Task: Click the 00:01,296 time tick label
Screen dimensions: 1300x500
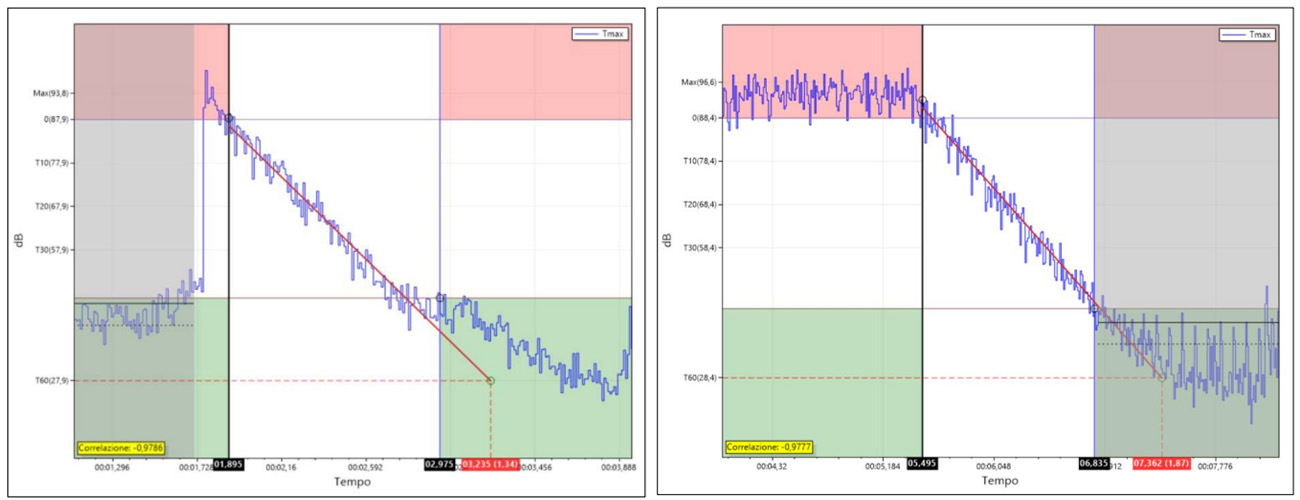Action: coord(112,466)
